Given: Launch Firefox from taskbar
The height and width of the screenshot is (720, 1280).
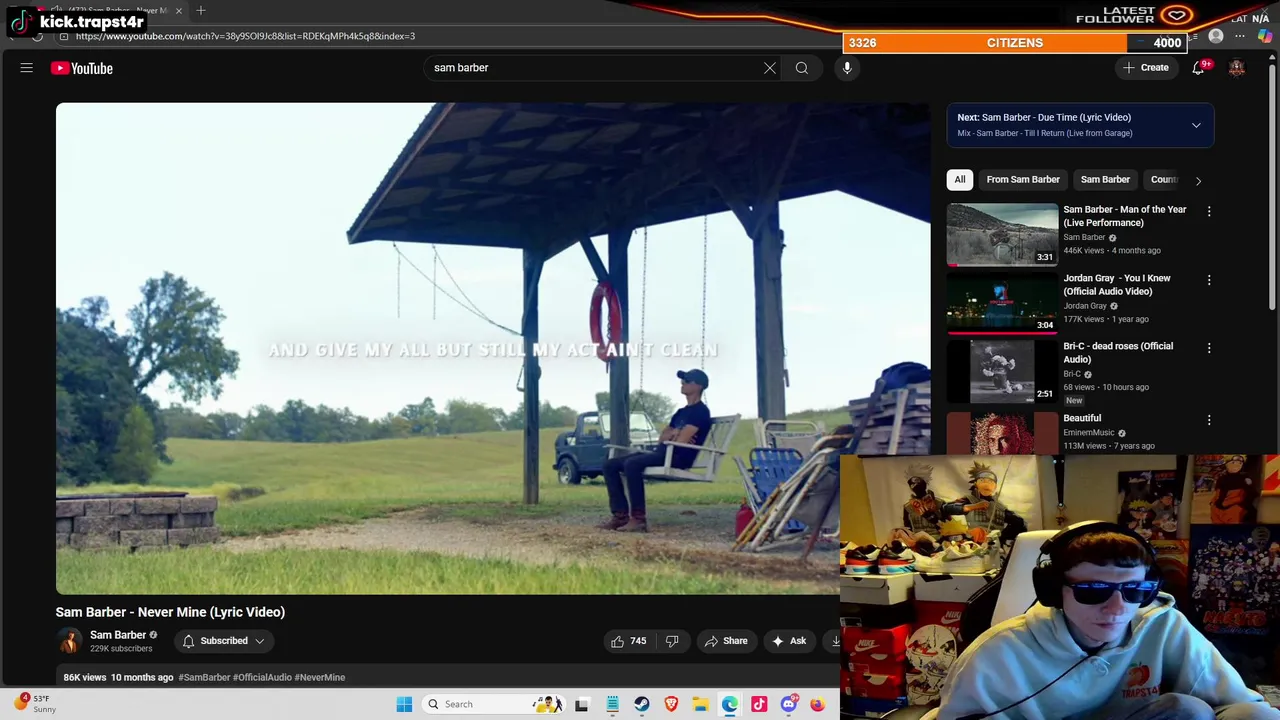Looking at the screenshot, I should 818,704.
